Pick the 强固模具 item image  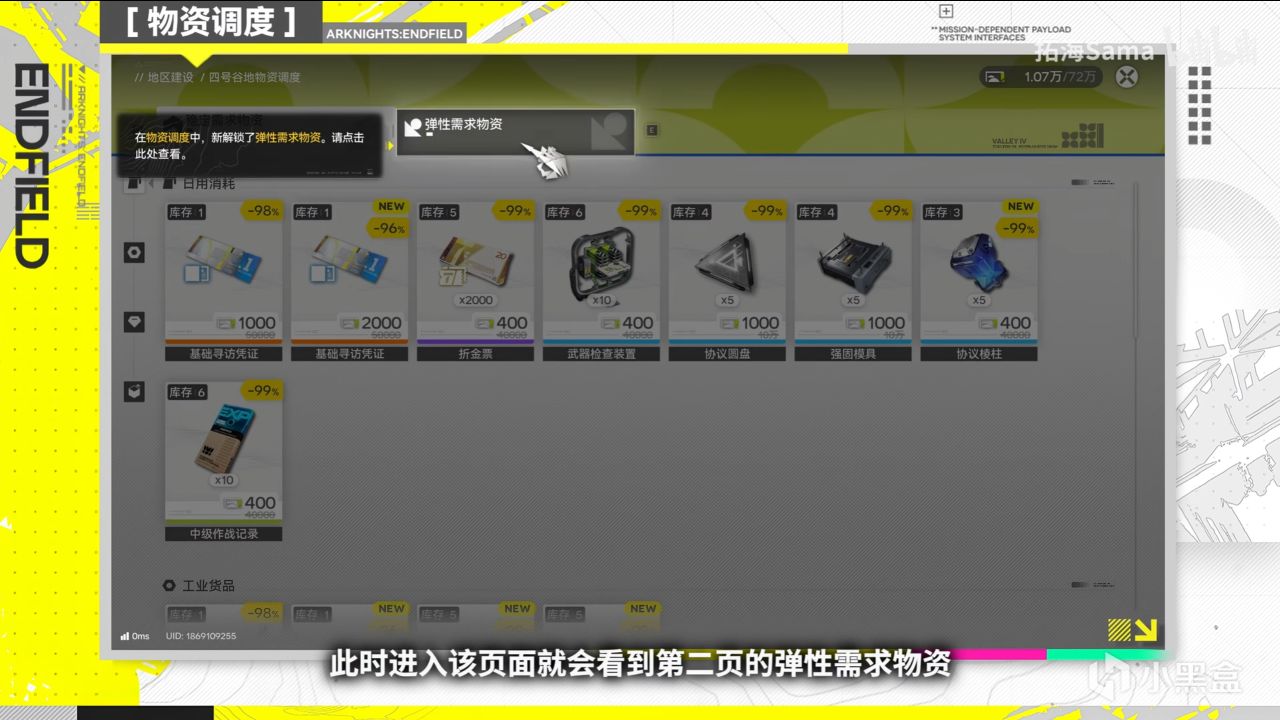click(853, 265)
